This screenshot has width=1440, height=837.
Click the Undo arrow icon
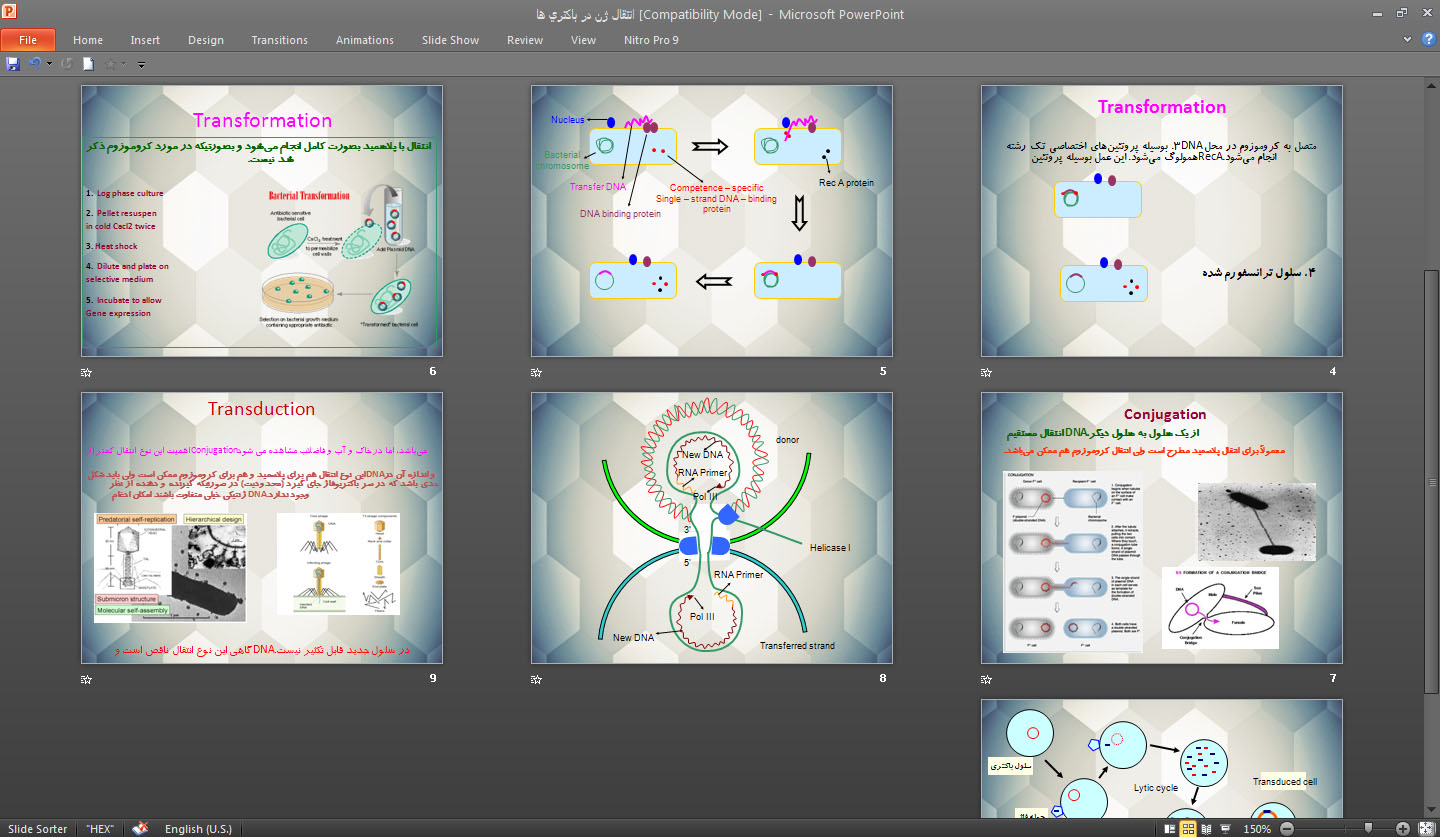coord(35,64)
